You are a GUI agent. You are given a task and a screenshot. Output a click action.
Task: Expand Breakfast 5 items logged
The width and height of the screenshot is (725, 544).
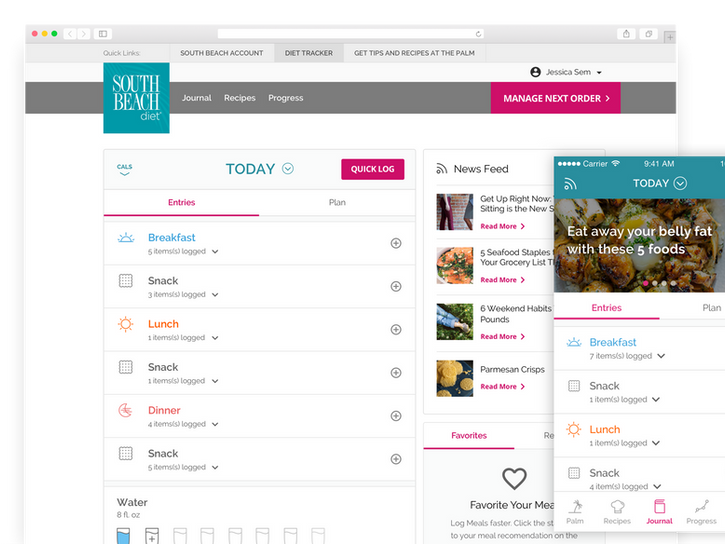coord(215,252)
